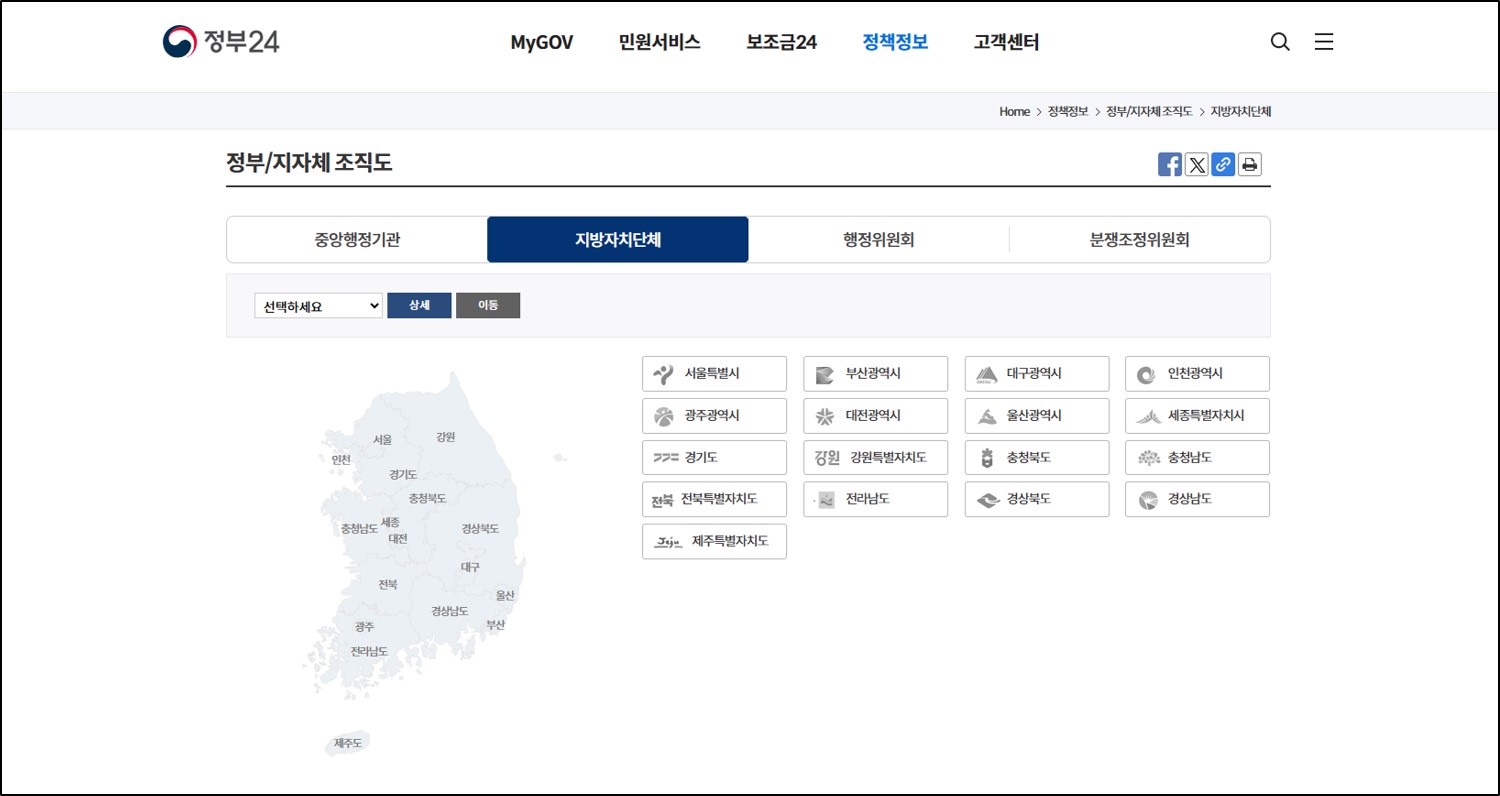This screenshot has height=796, width=1500.
Task: Share the page via the X icon
Action: (x=1196, y=163)
